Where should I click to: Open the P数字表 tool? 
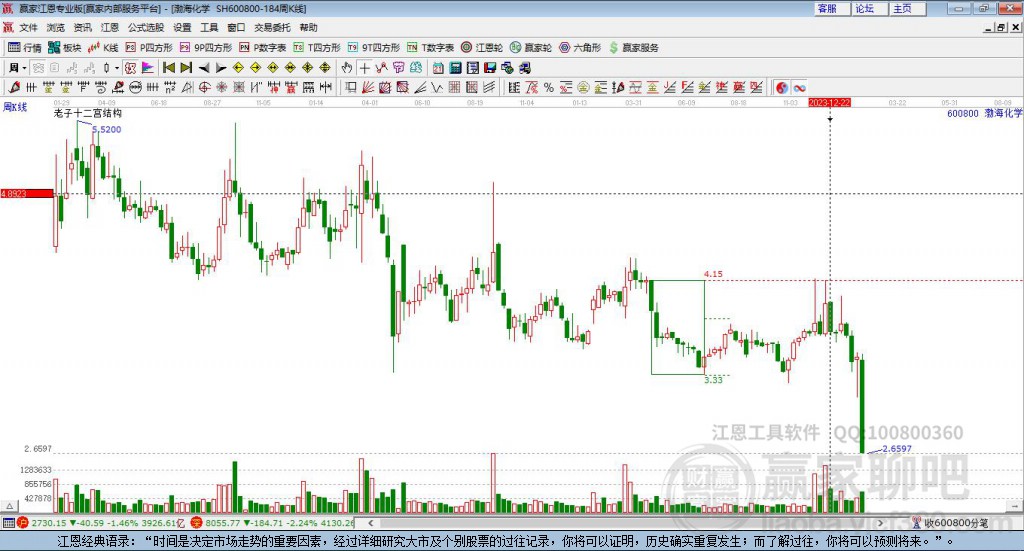click(x=263, y=48)
